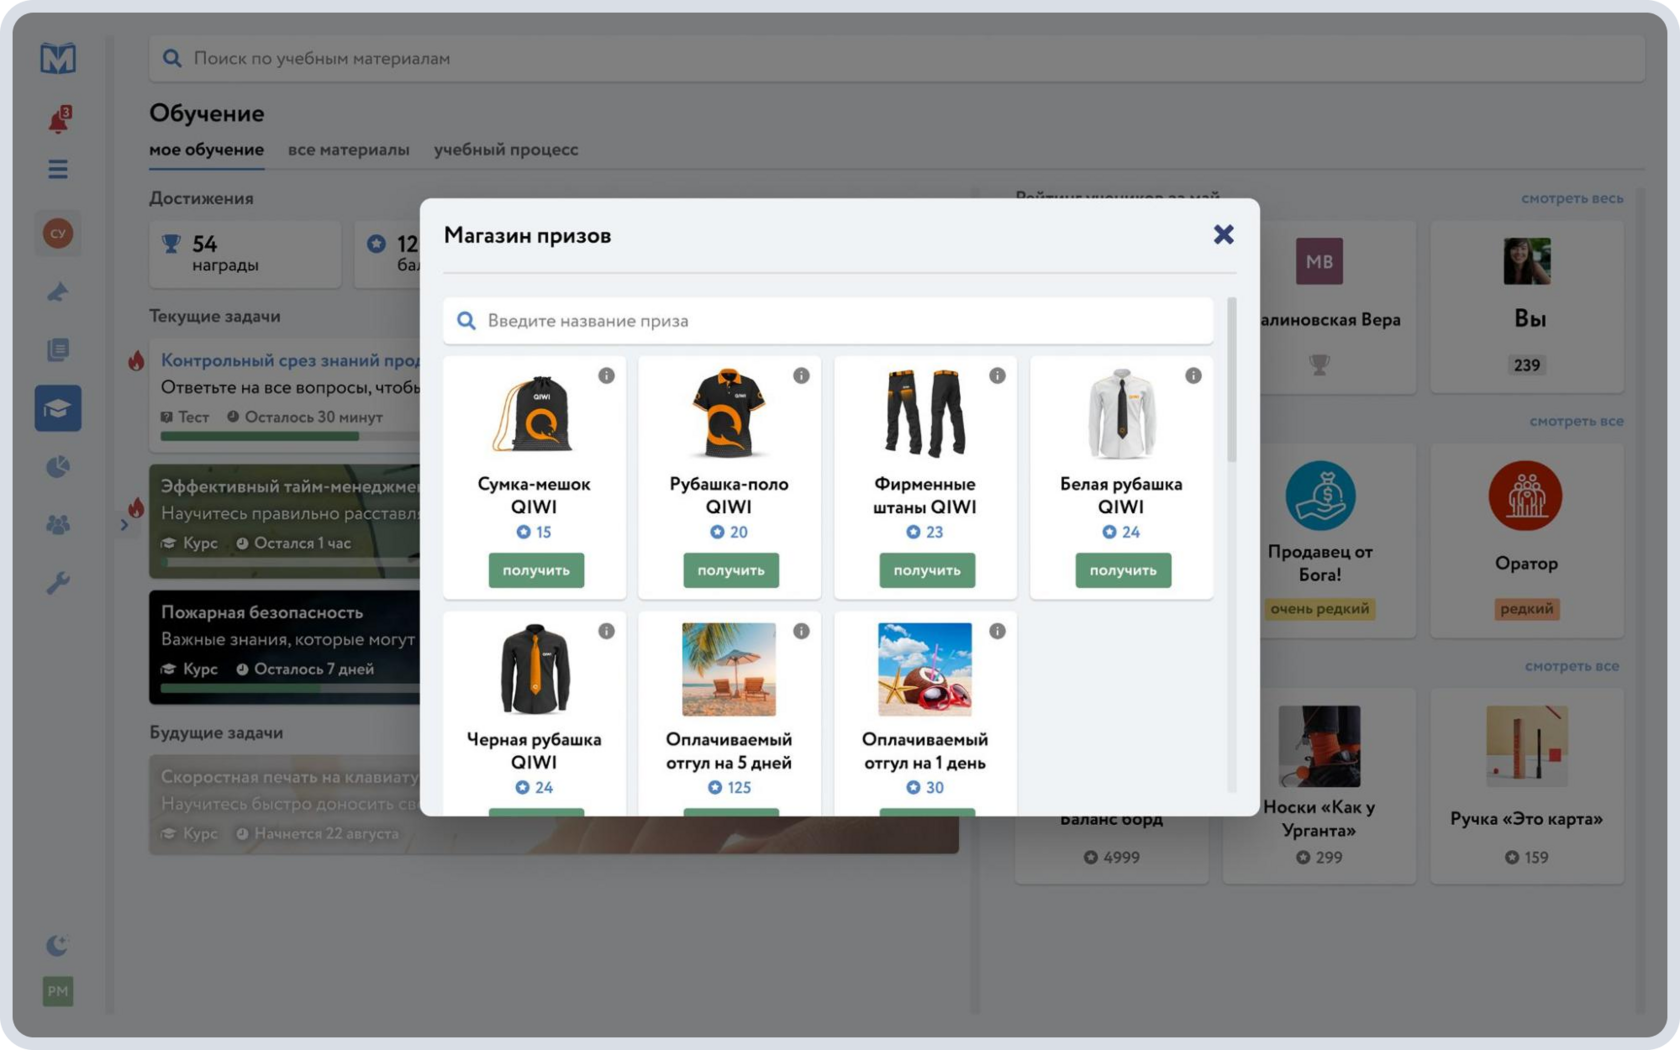Open the 54 награды achievements card
Image resolution: width=1680 pixels, height=1050 pixels.
245,254
